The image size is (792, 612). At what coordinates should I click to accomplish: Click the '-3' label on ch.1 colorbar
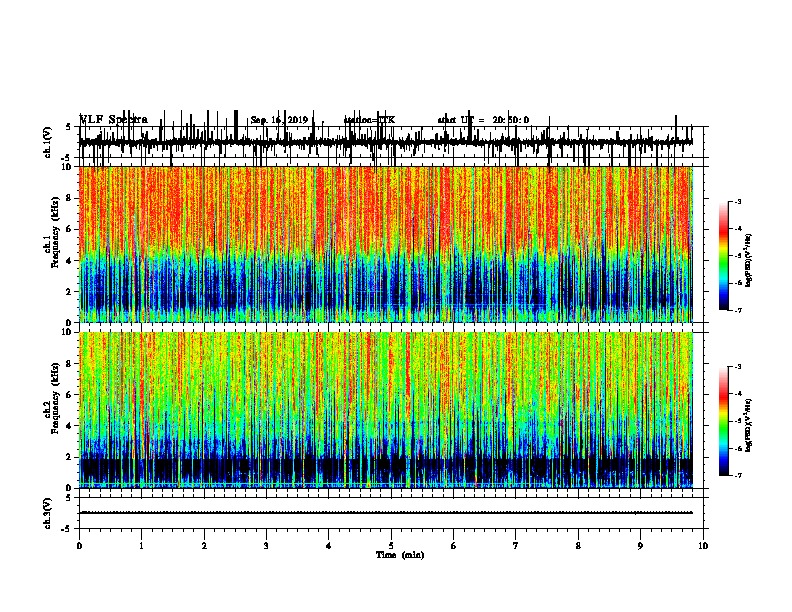pos(737,201)
